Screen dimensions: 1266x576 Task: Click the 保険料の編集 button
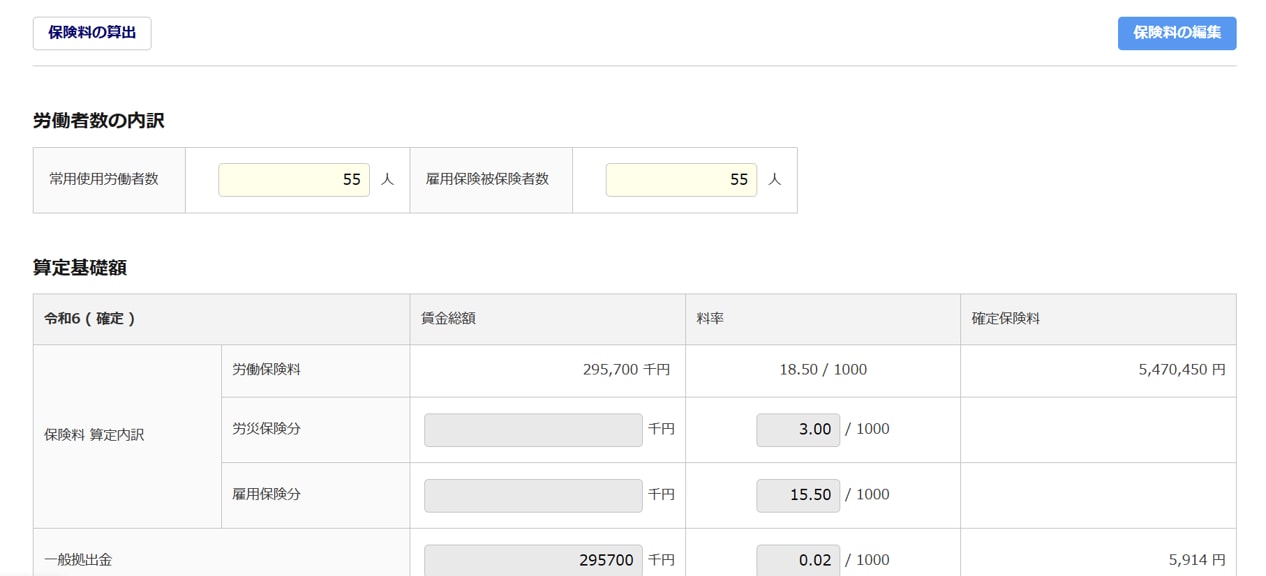(1177, 33)
